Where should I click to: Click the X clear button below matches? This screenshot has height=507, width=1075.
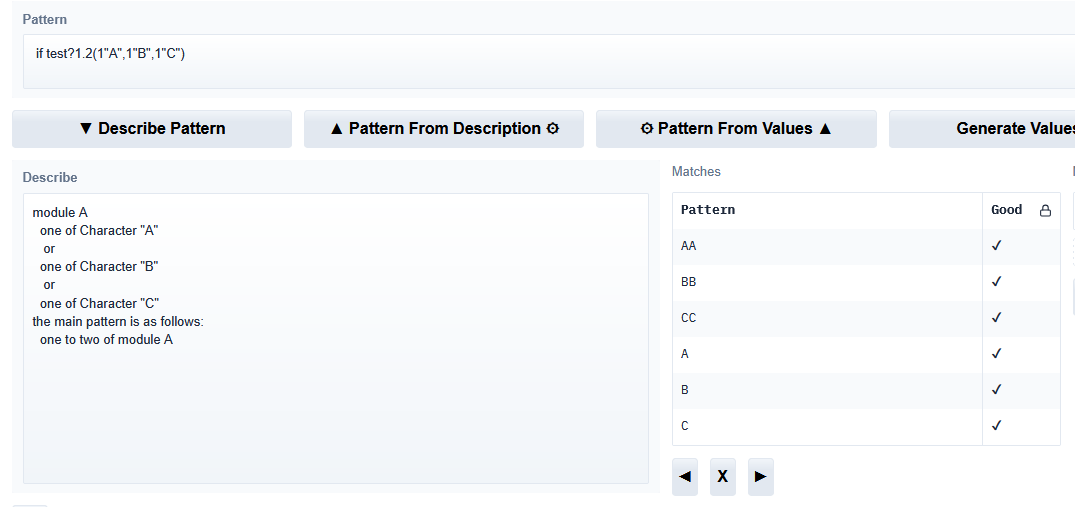[x=722, y=477]
